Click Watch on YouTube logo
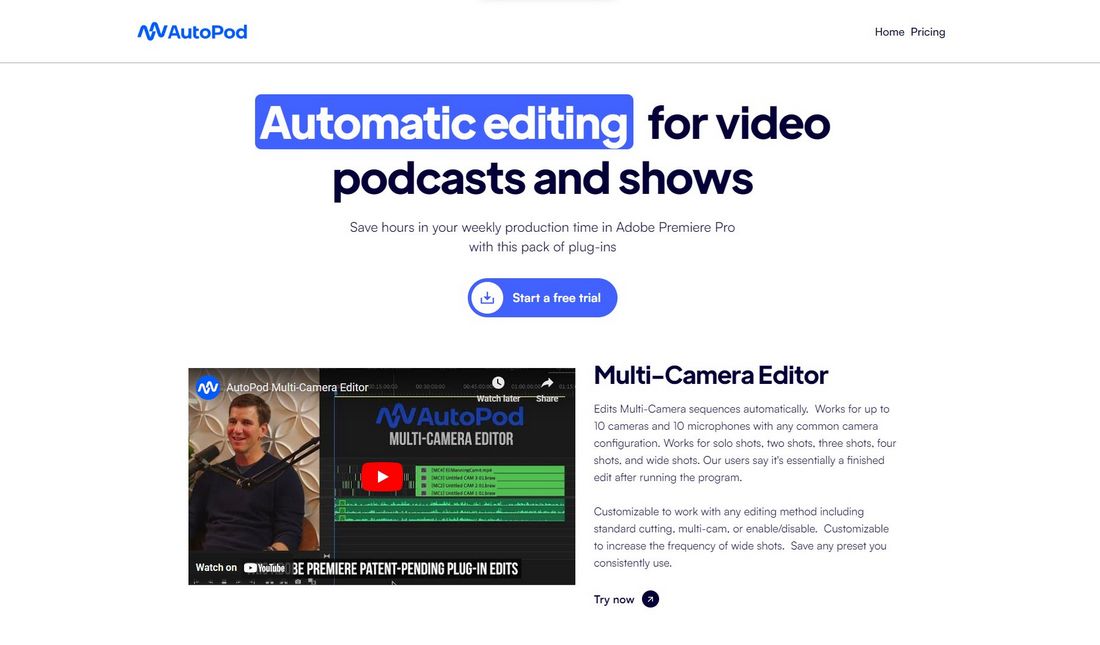 (x=240, y=568)
